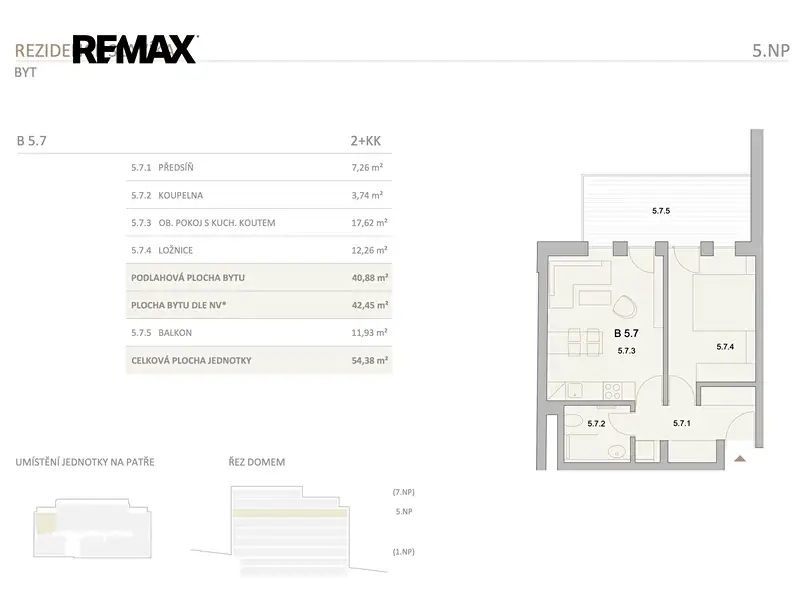
Task: Click the dining table with chairs symbol
Action: pyautogui.click(x=584, y=342)
